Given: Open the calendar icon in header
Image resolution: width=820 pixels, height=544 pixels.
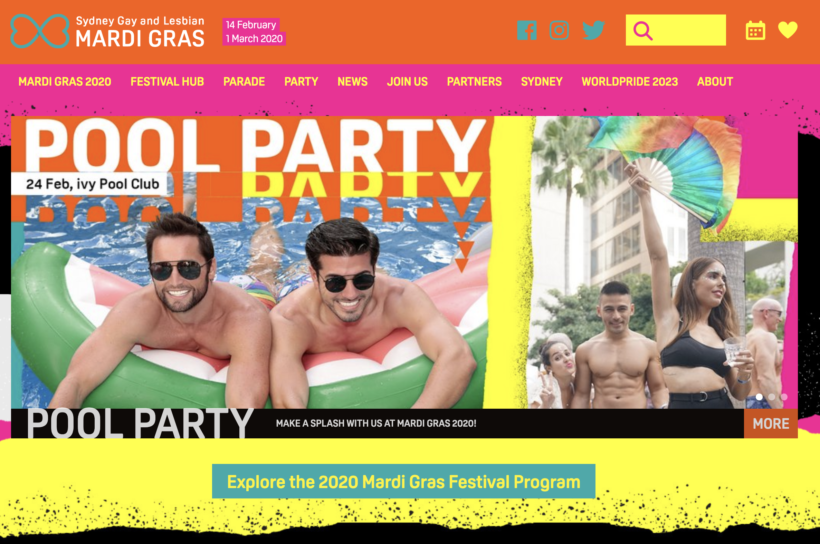Looking at the screenshot, I should point(755,30).
